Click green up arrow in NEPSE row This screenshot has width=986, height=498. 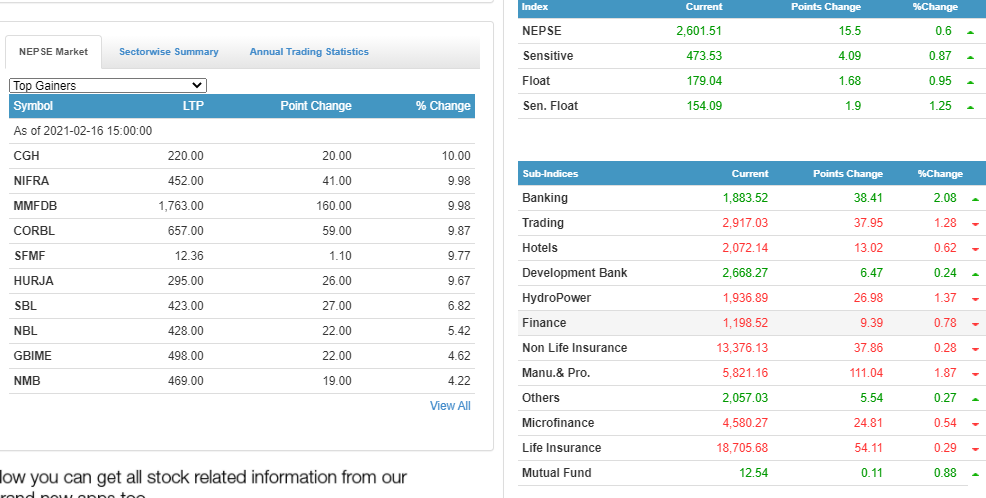[x=971, y=32]
